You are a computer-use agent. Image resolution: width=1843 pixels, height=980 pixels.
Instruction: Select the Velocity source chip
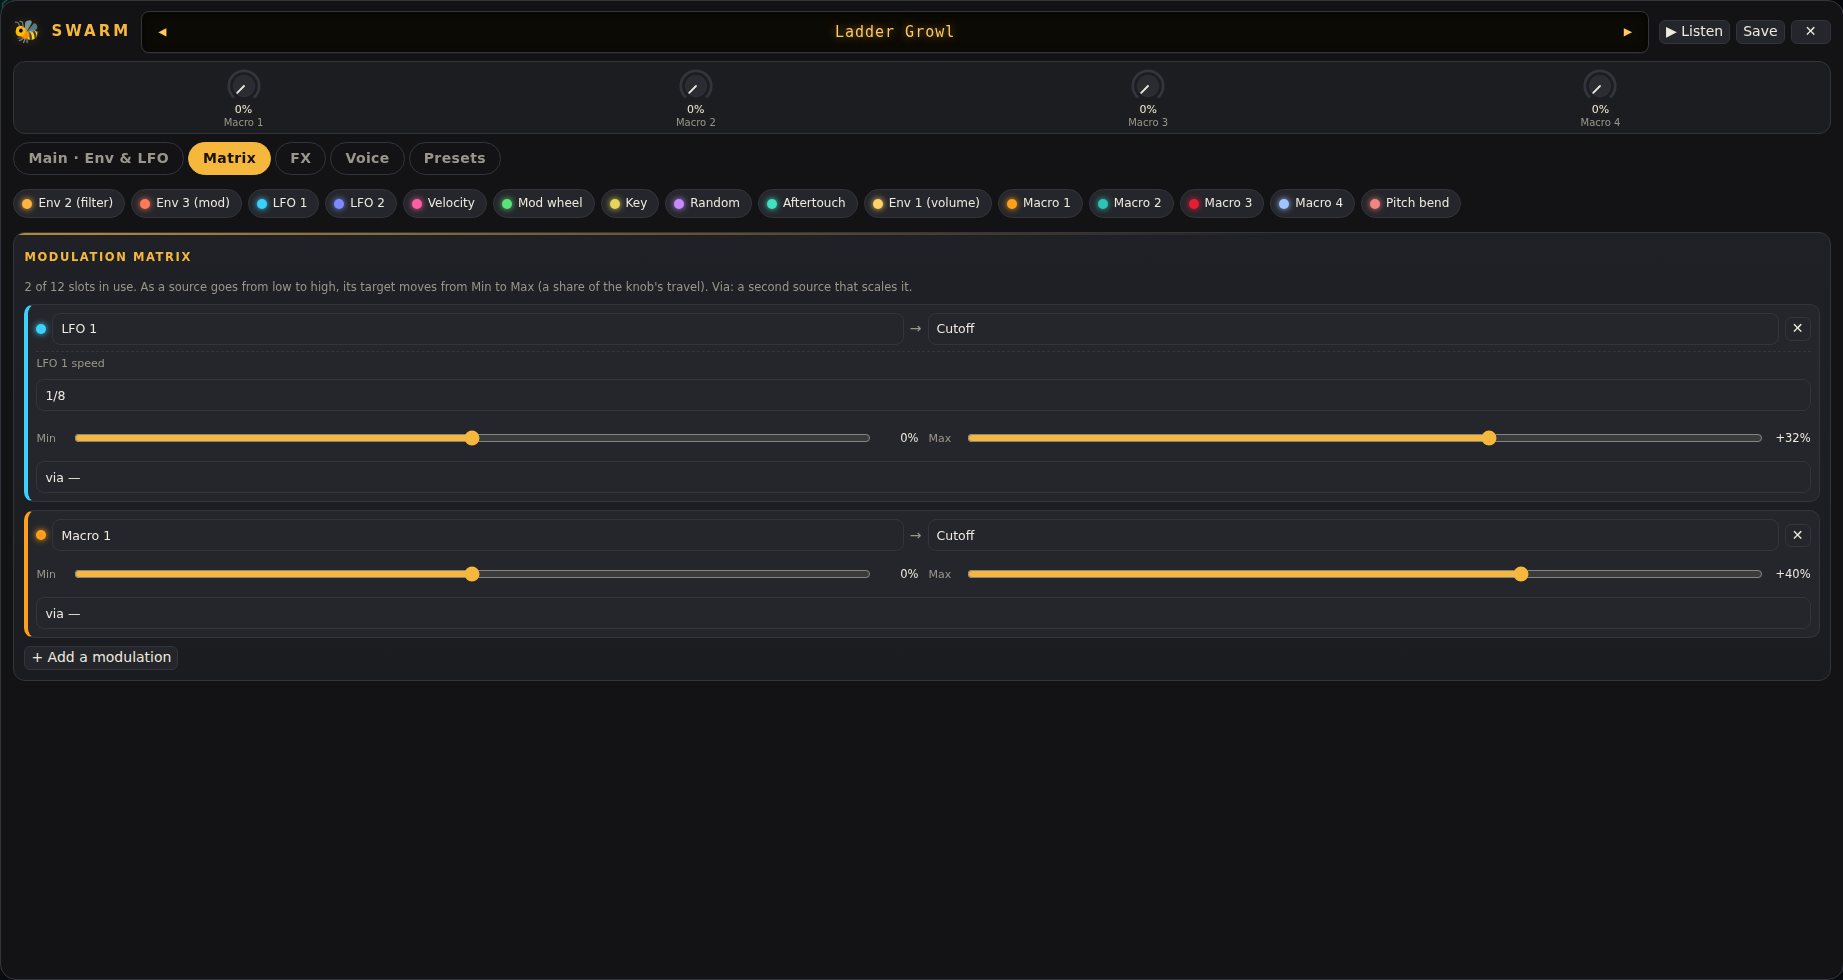pos(444,203)
